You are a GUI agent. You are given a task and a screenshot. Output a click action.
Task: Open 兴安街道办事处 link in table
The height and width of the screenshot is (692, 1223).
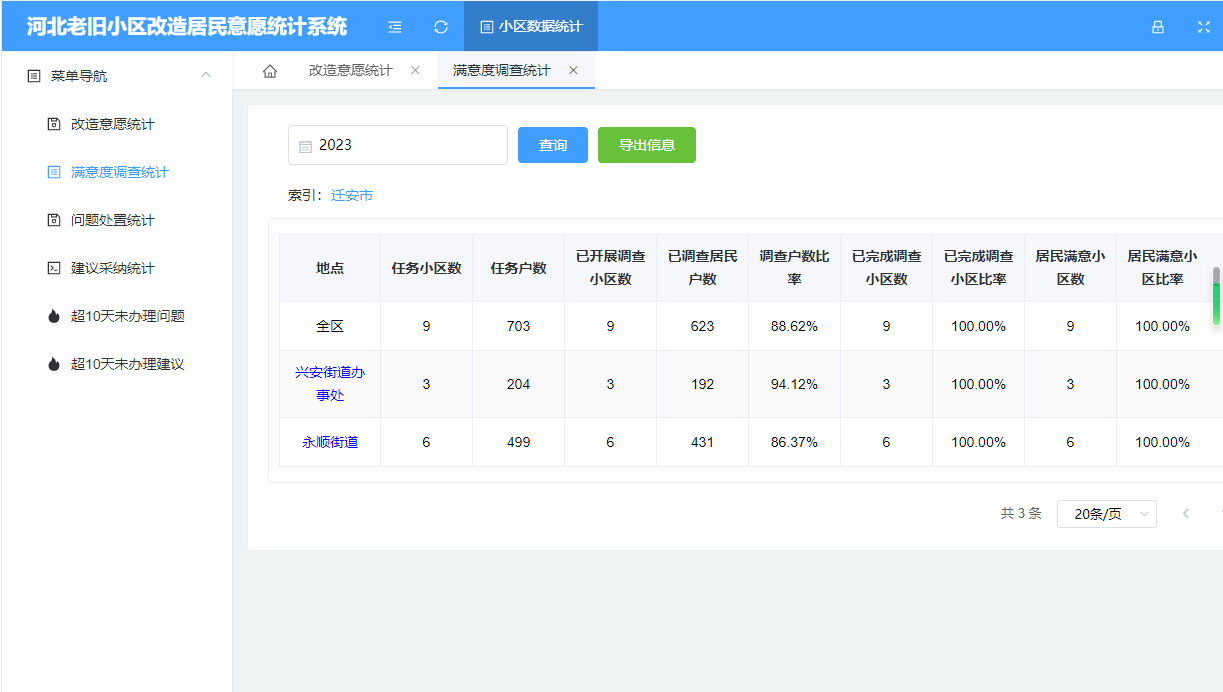click(x=330, y=384)
